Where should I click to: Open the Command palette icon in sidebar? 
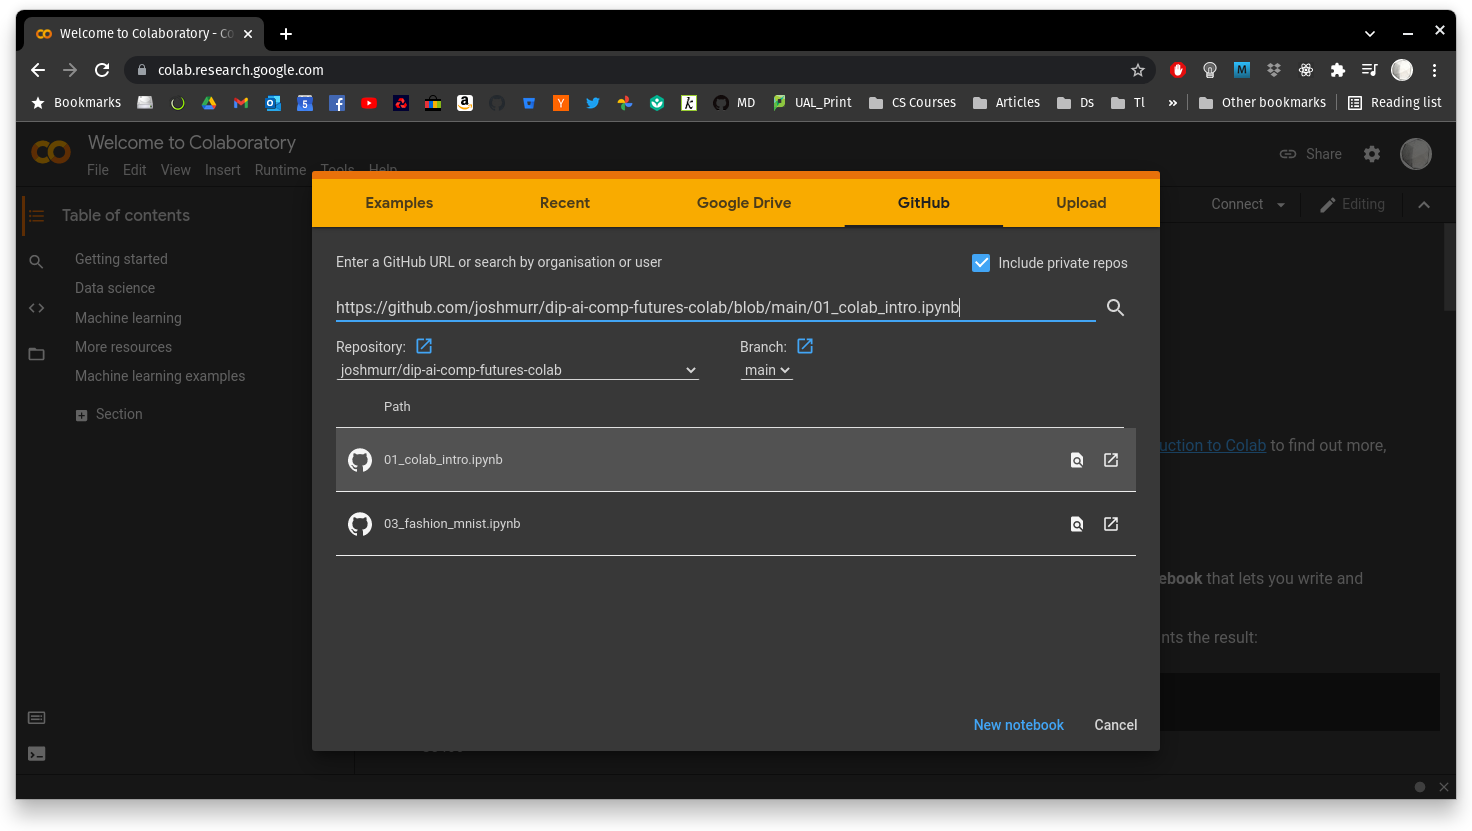click(37, 718)
